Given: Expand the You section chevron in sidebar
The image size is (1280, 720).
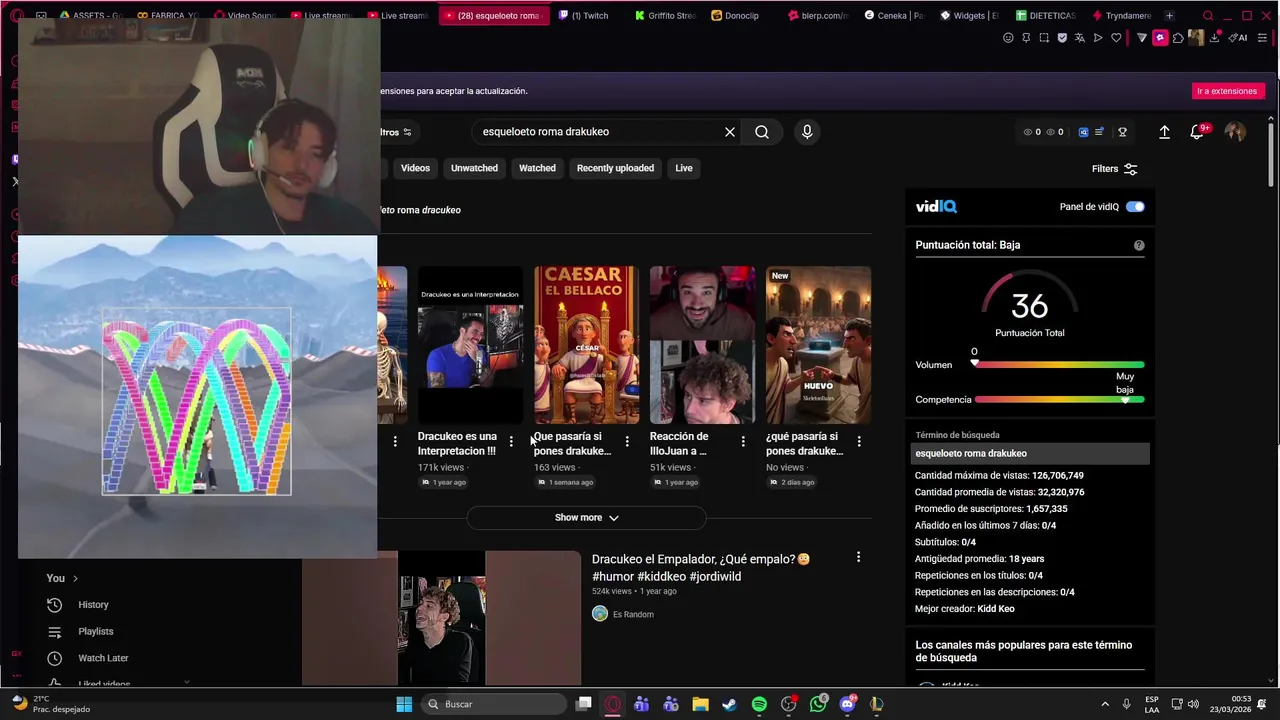Looking at the screenshot, I should tap(75, 578).
